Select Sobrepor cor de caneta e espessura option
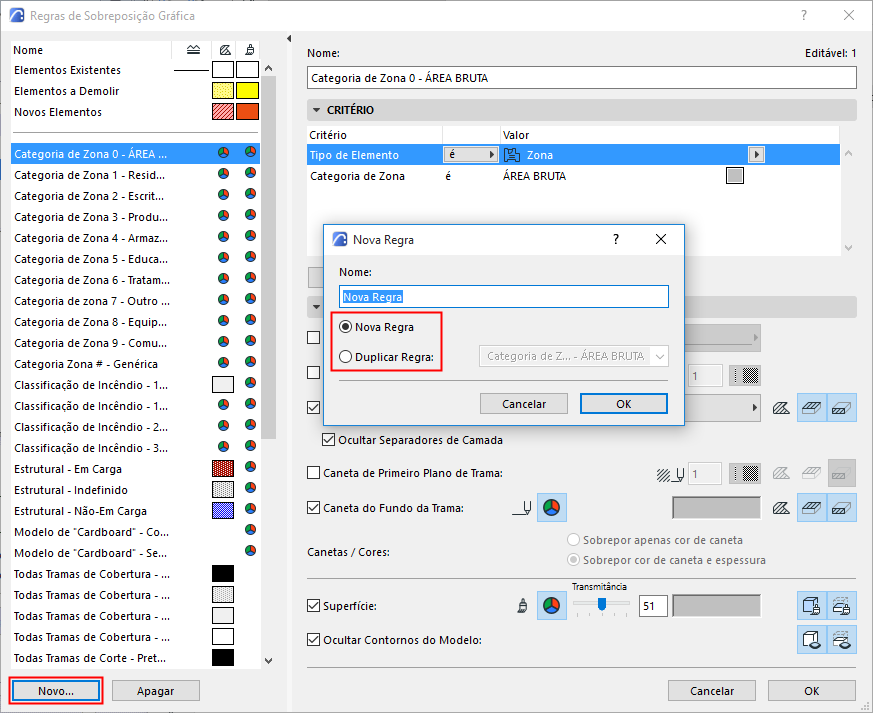 (573, 560)
